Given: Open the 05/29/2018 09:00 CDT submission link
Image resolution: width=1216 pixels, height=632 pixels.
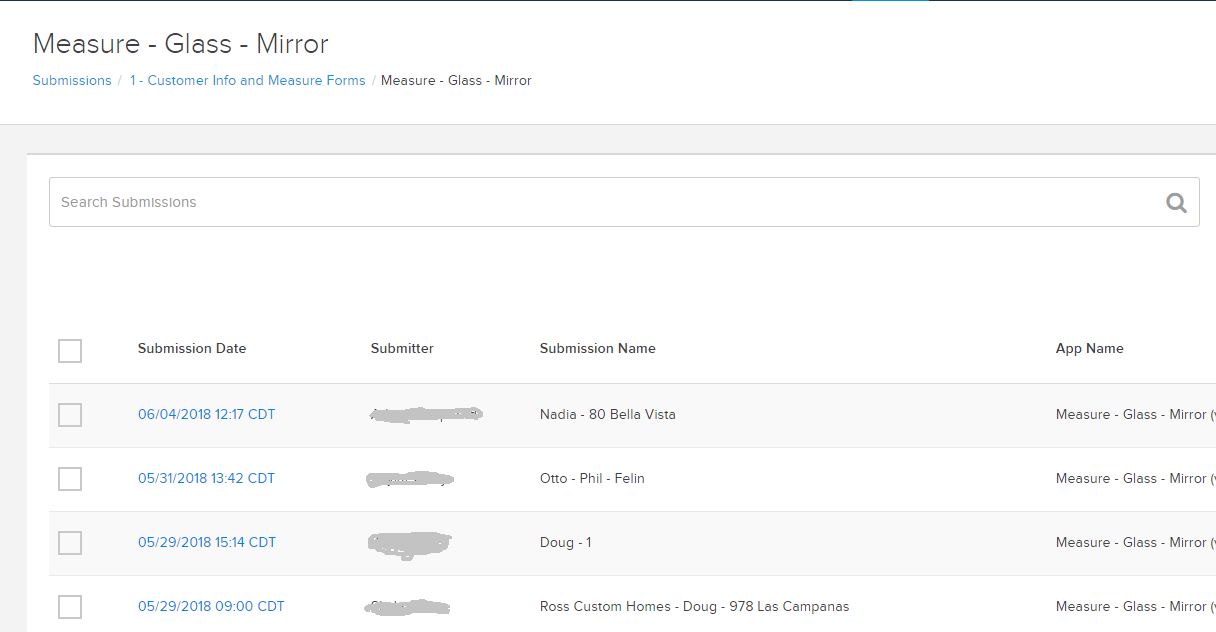Looking at the screenshot, I should pos(211,606).
